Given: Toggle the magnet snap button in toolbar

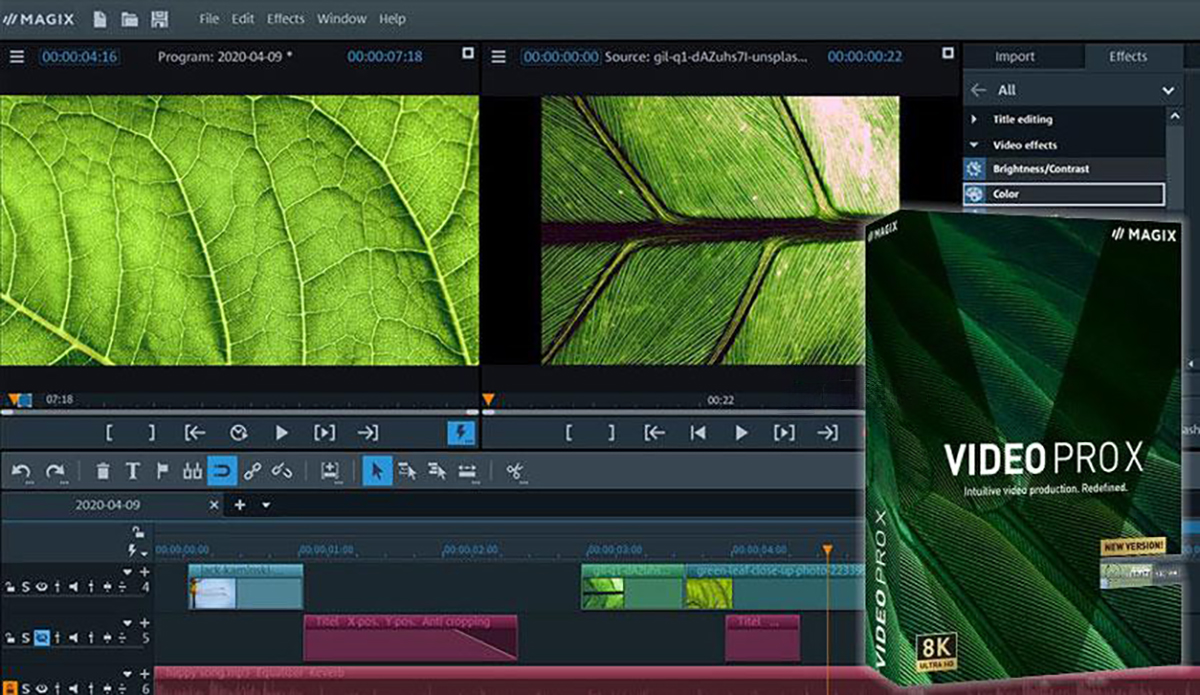Looking at the screenshot, I should 221,471.
